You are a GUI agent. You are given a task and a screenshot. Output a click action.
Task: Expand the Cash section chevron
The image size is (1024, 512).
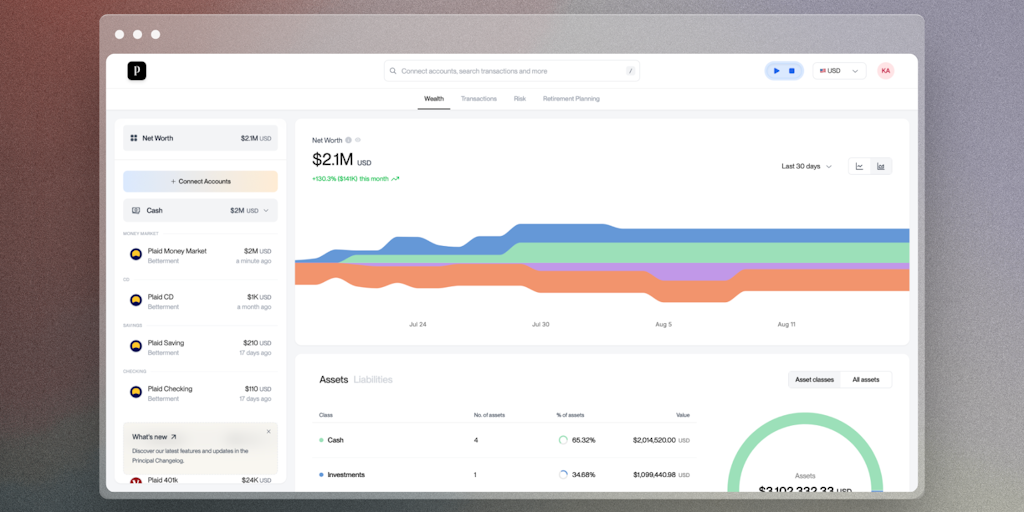pos(266,211)
